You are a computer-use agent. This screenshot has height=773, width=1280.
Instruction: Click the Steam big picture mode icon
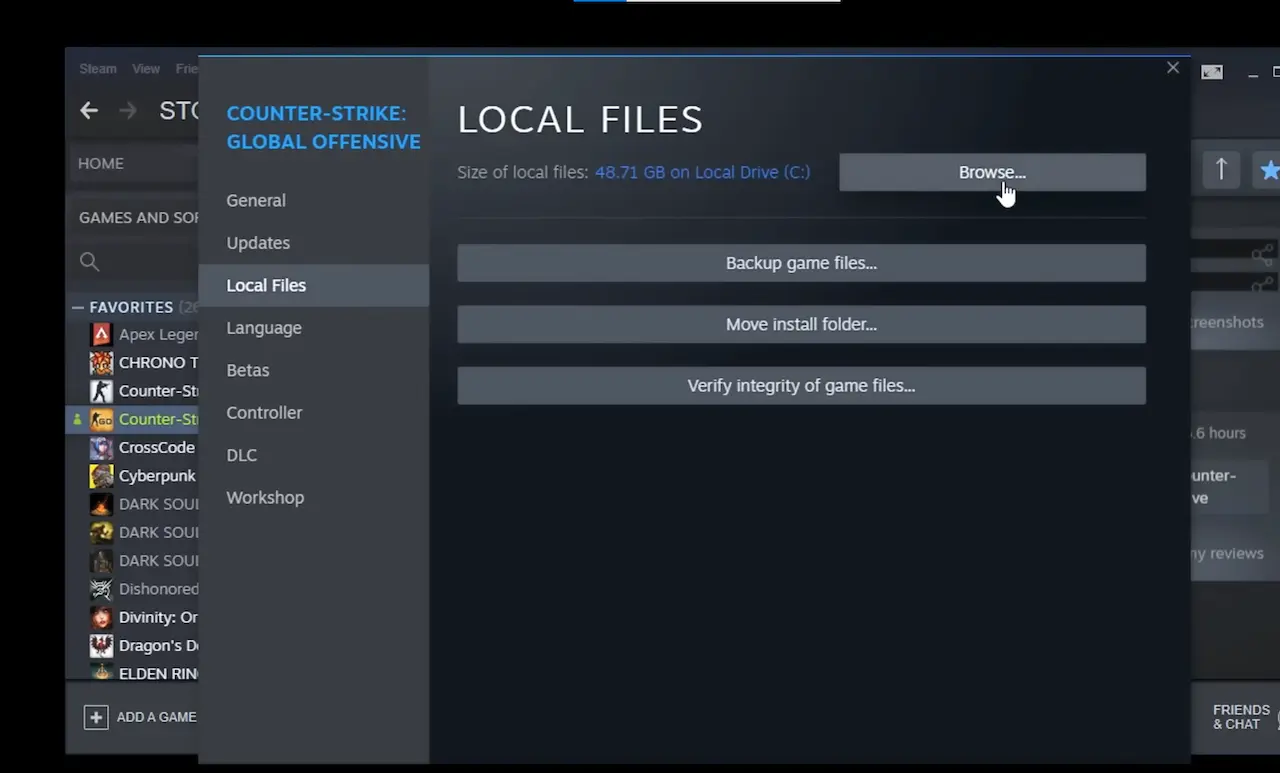click(x=1212, y=72)
